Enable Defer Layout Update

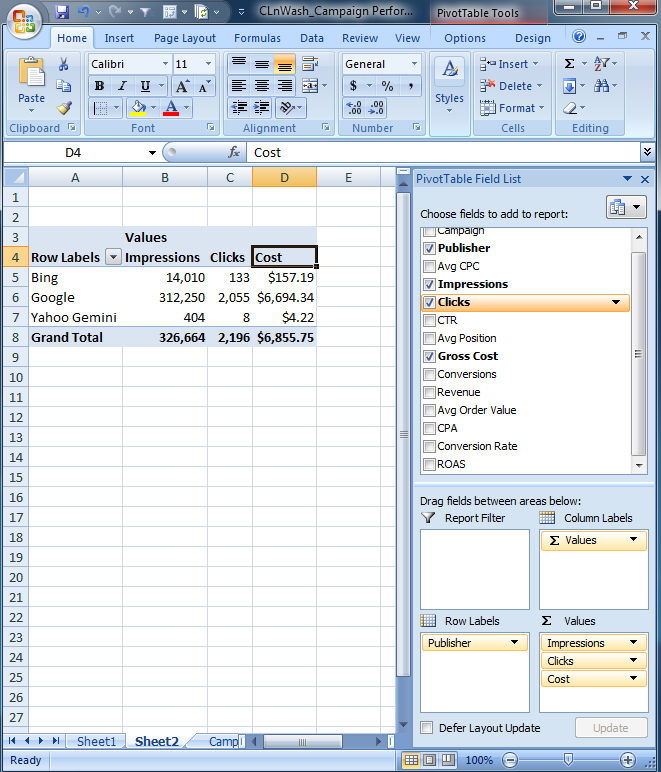(427, 728)
